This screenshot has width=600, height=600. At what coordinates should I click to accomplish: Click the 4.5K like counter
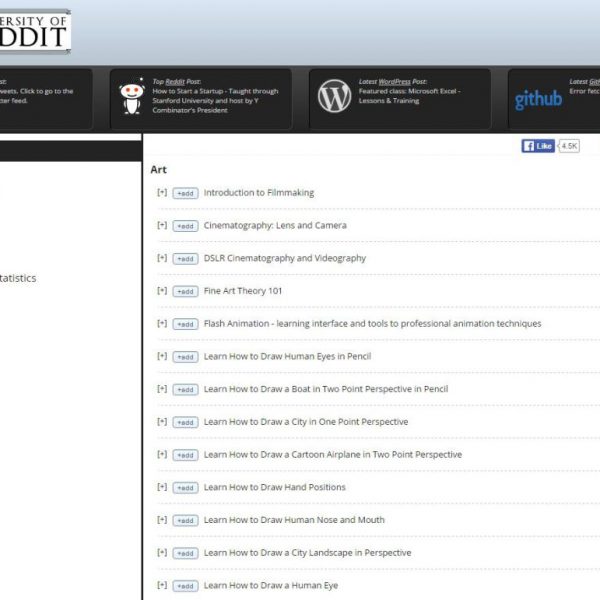tap(569, 146)
